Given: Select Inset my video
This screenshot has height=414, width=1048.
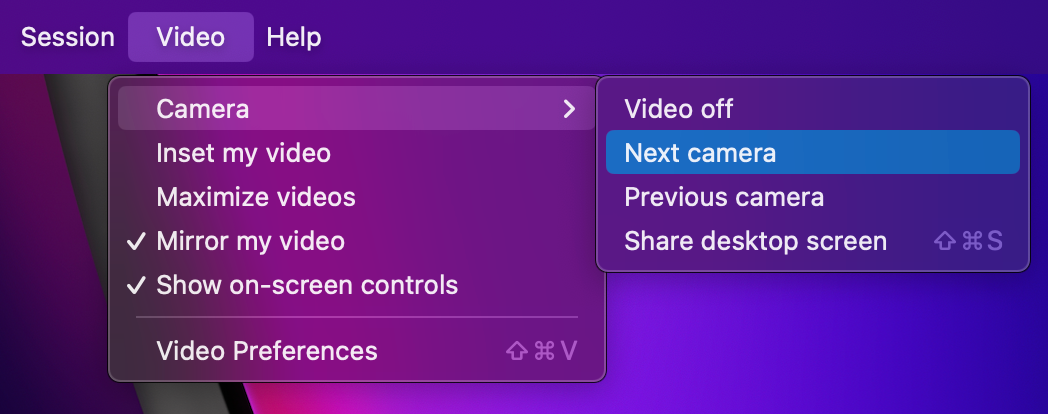Looking at the screenshot, I should (x=243, y=153).
